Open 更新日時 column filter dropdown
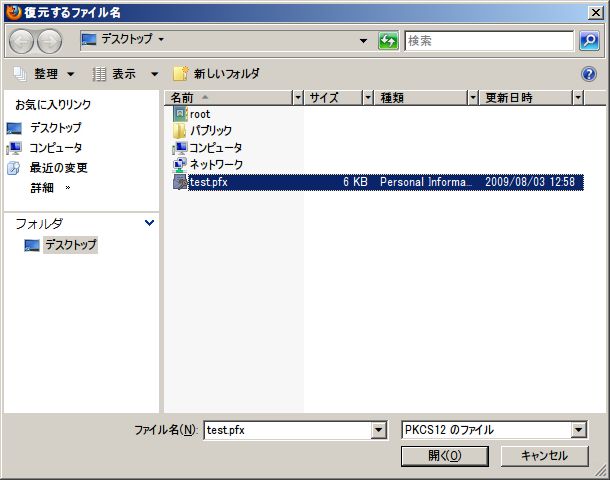The width and height of the screenshot is (610, 480). pyautogui.click(x=578, y=98)
